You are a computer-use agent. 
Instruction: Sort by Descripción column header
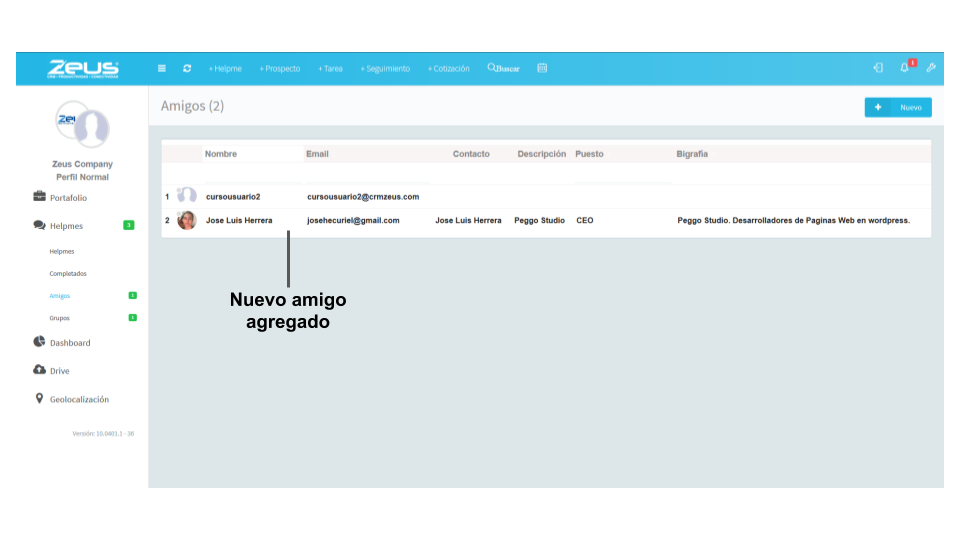point(541,154)
